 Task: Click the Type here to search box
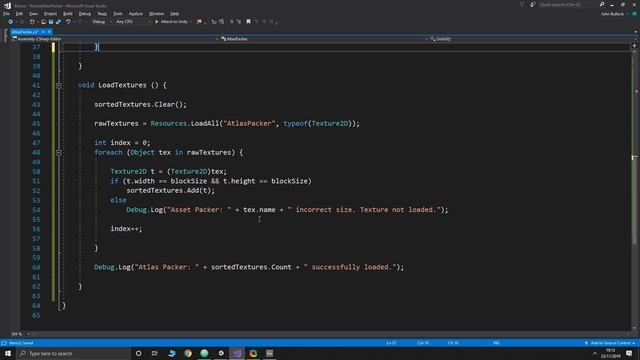pos(73,353)
